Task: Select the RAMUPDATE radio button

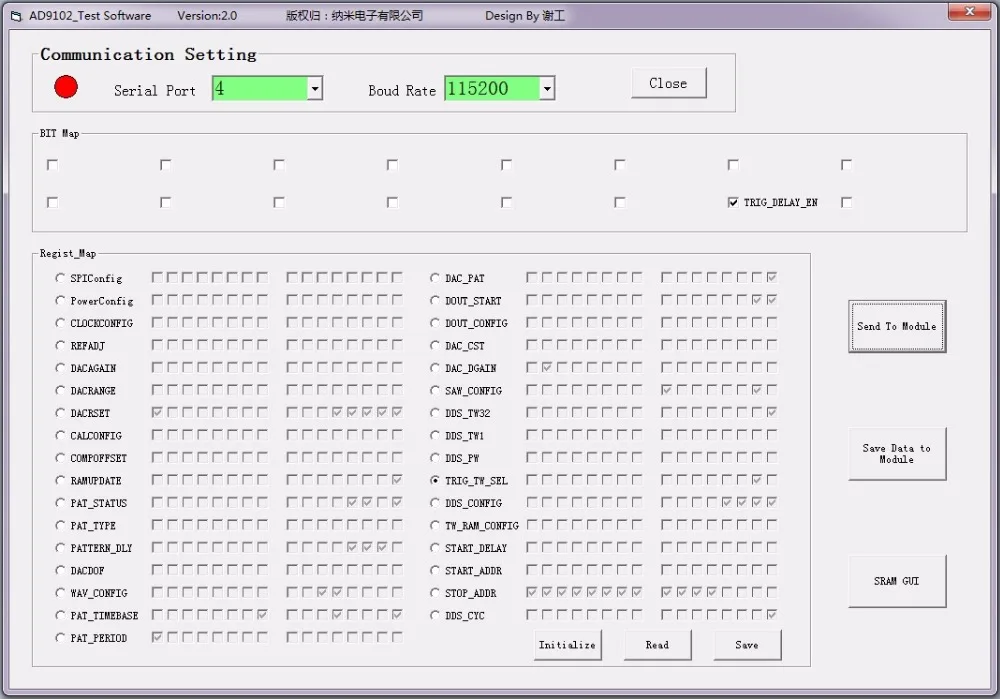Action: [60, 480]
